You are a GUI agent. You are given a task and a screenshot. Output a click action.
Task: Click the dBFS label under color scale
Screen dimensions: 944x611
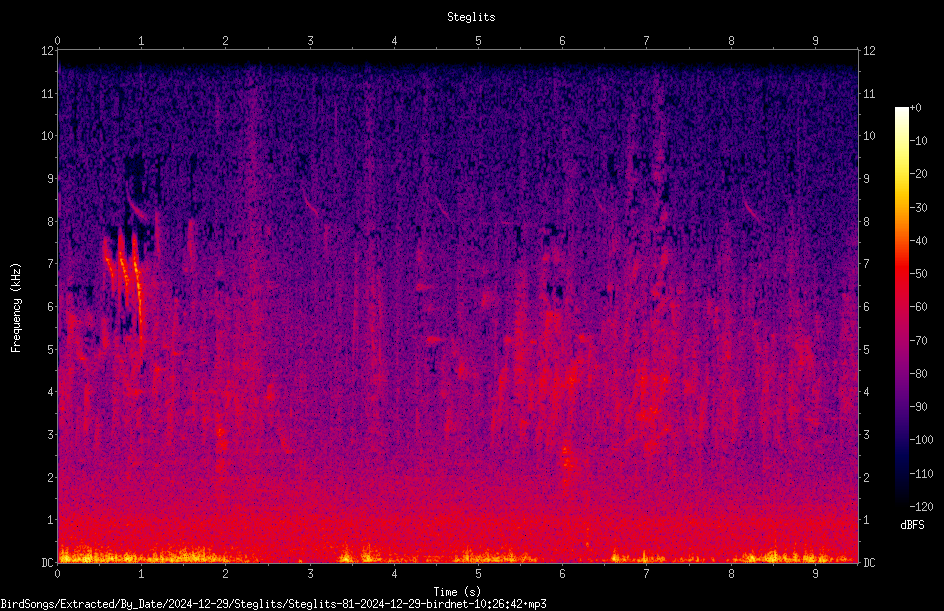click(912, 525)
